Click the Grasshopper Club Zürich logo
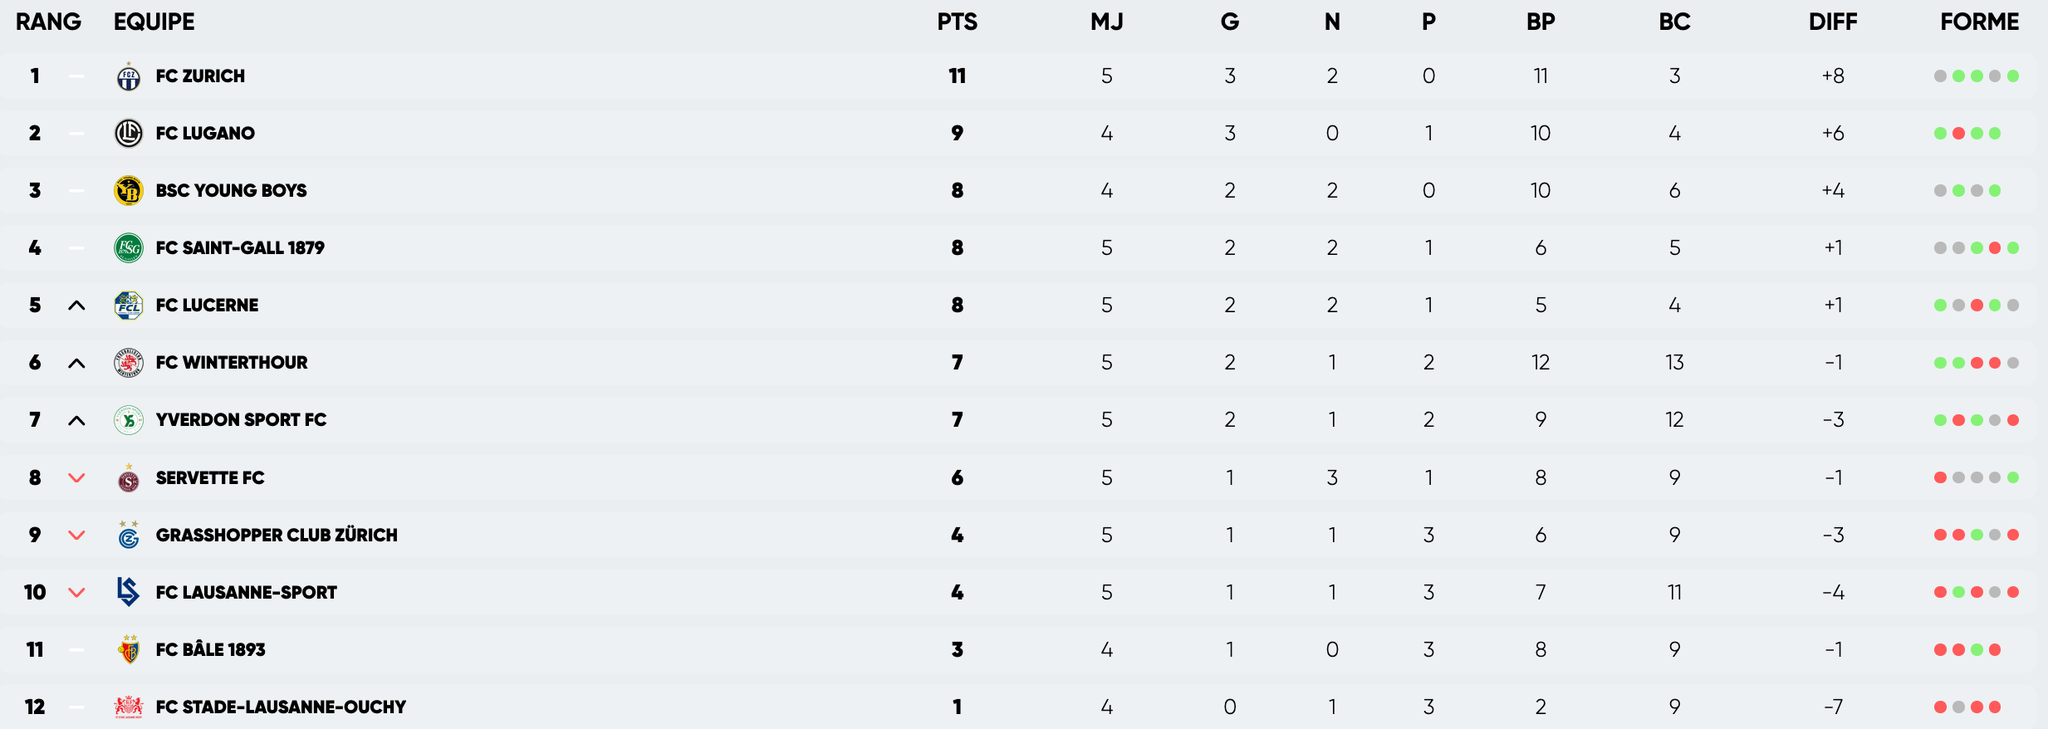Viewport: 2048px width, 729px height. coord(128,536)
